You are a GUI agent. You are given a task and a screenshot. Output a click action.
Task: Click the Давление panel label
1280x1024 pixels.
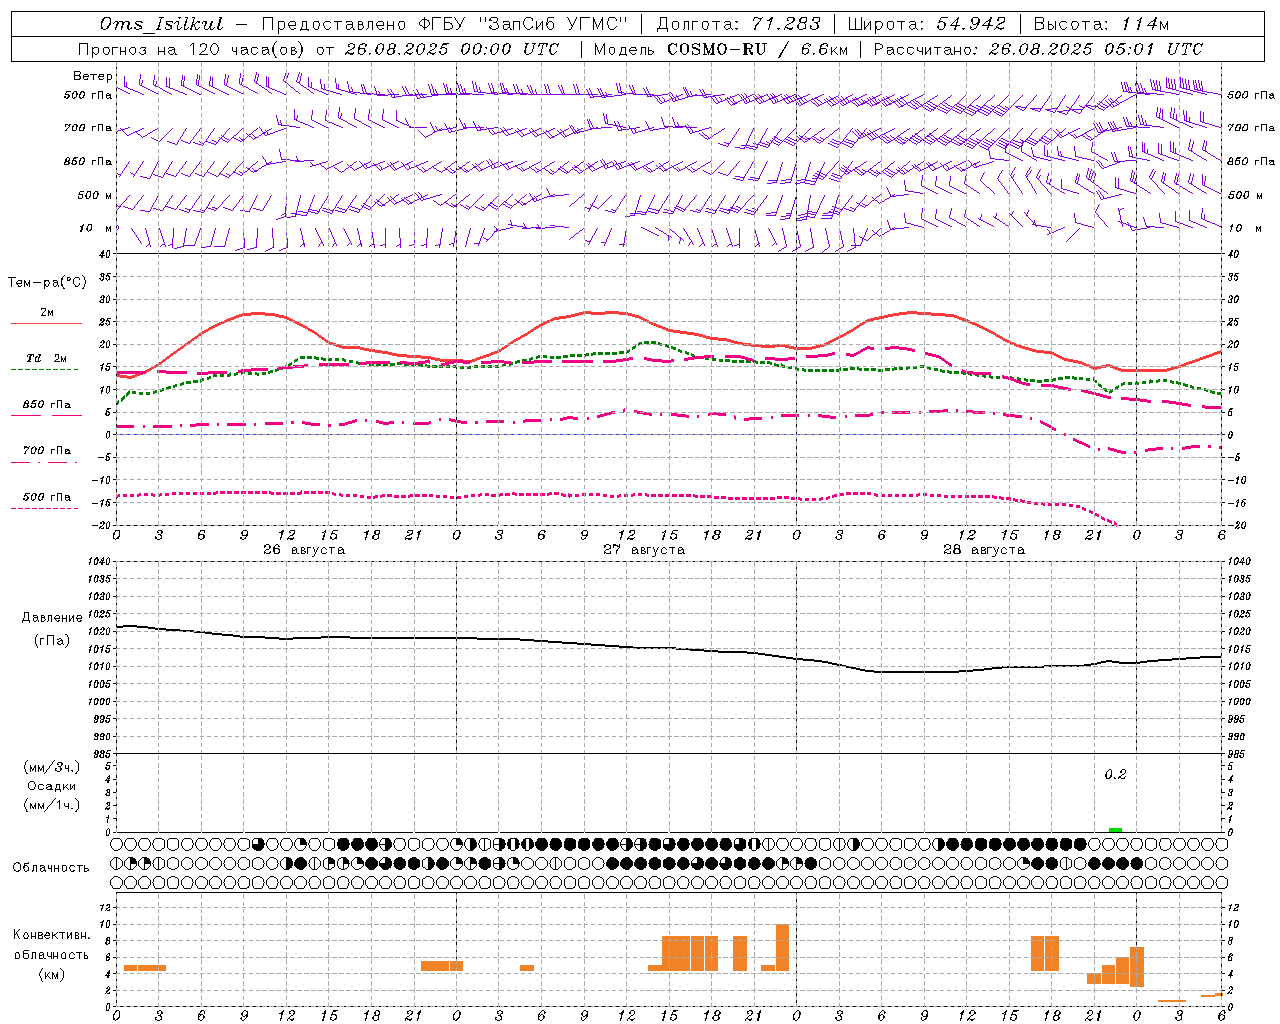[x=52, y=618]
